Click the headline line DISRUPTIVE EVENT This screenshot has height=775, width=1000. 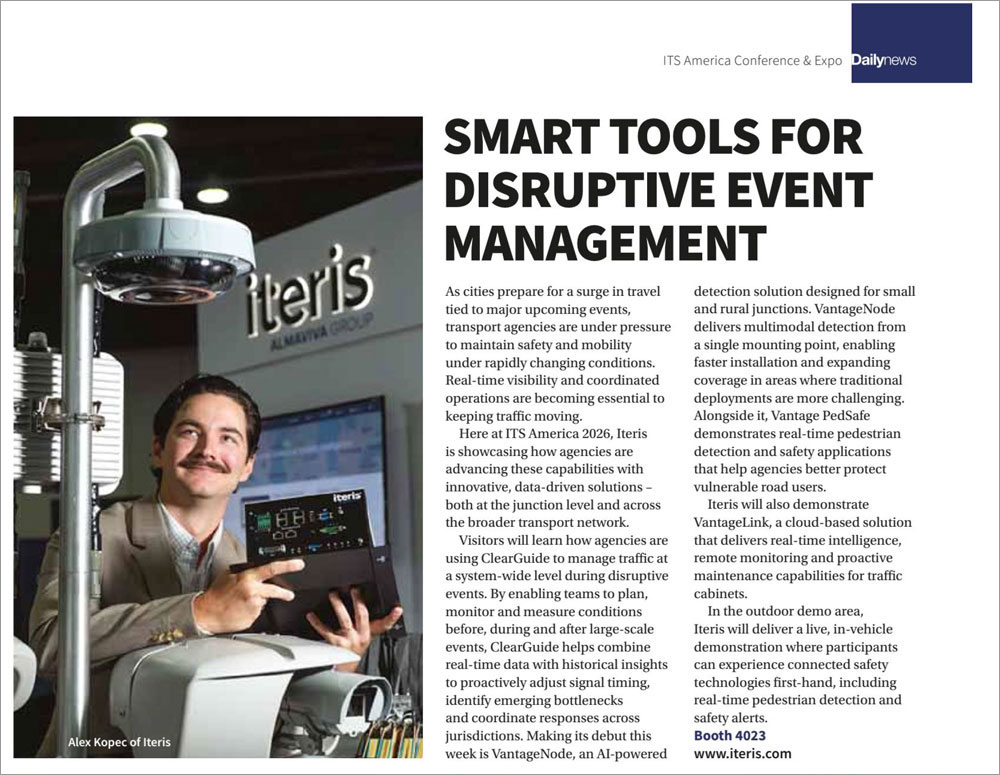click(658, 189)
